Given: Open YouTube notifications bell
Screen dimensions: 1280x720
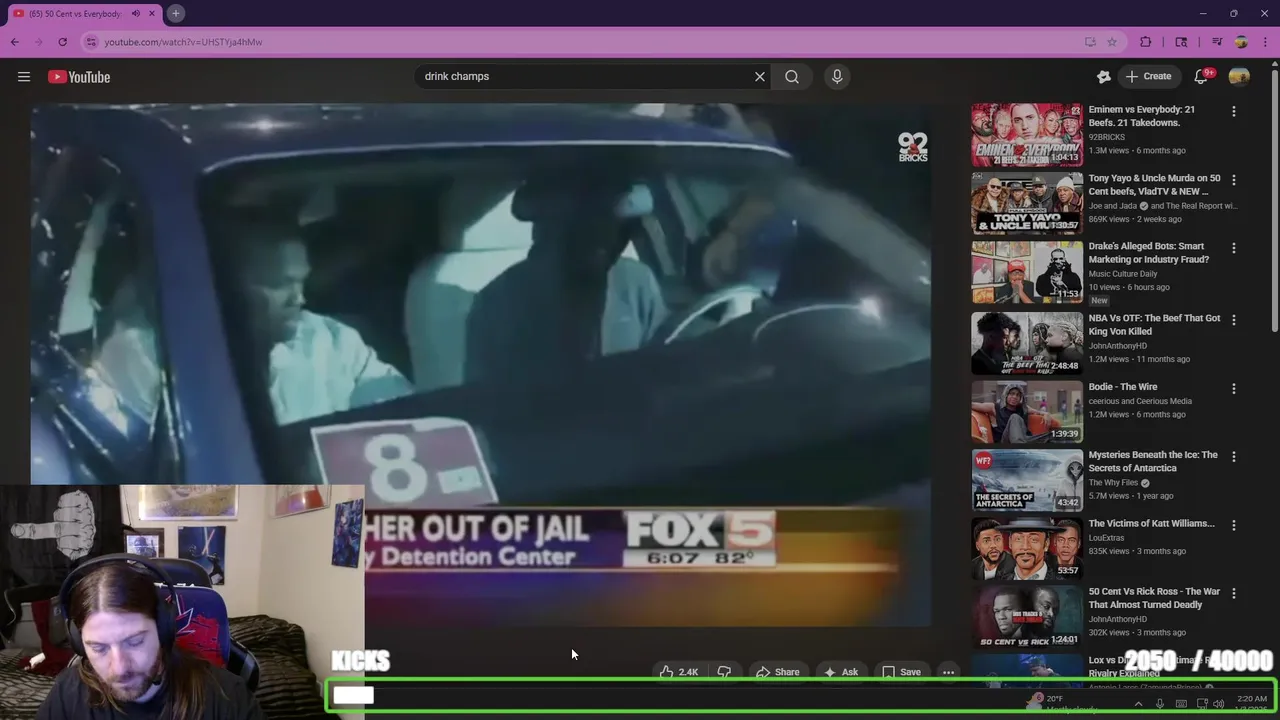Looking at the screenshot, I should coord(1202,76).
